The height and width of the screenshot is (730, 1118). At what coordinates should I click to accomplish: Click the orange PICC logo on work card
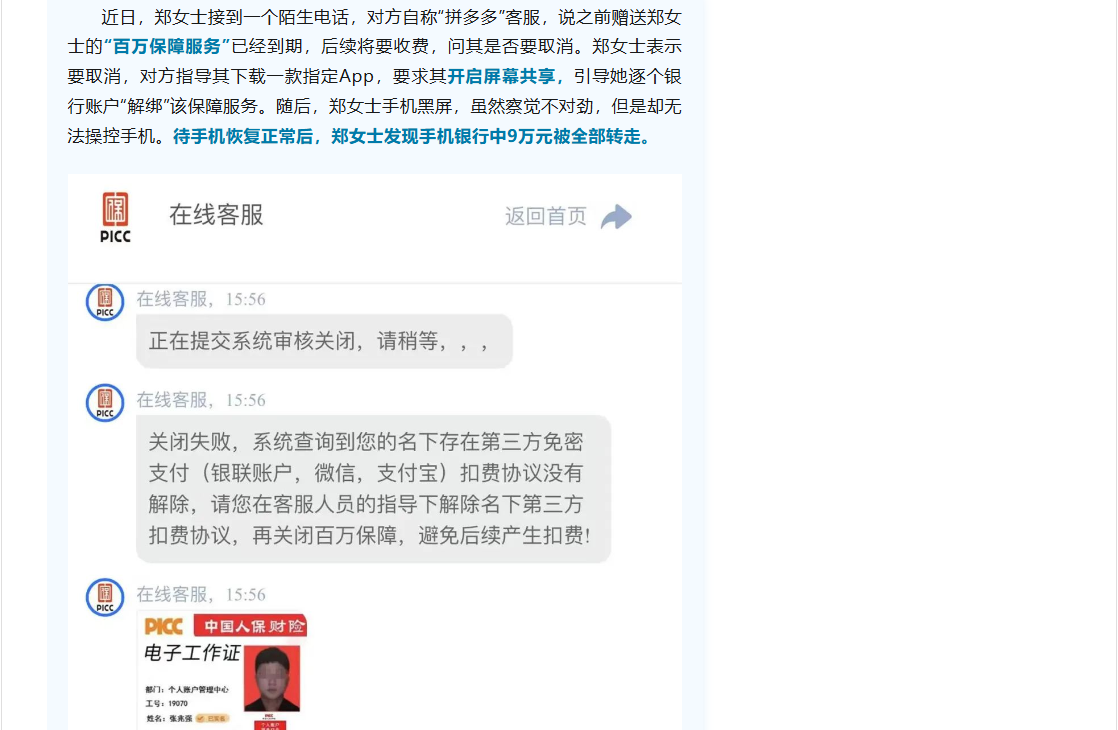pyautogui.click(x=164, y=627)
